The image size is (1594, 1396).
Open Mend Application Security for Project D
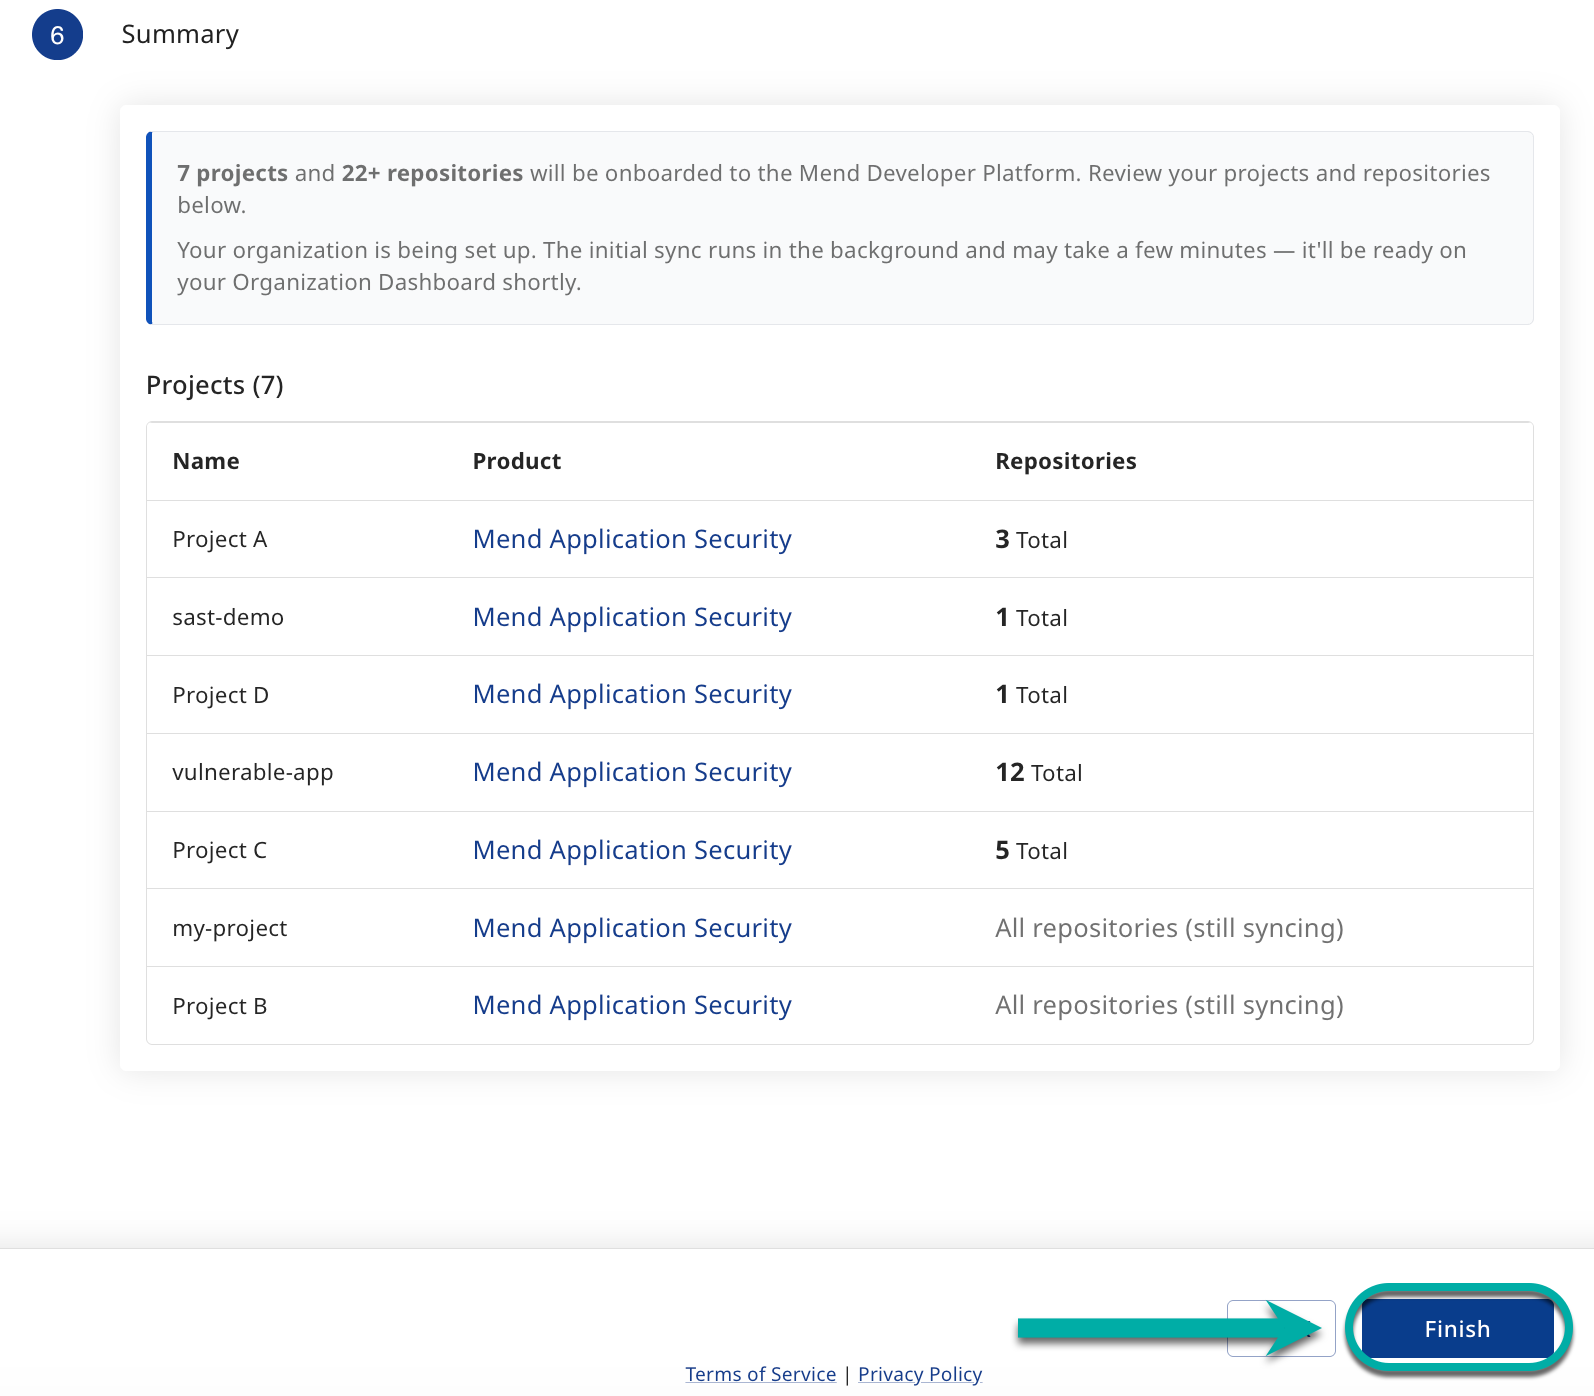[x=632, y=694]
